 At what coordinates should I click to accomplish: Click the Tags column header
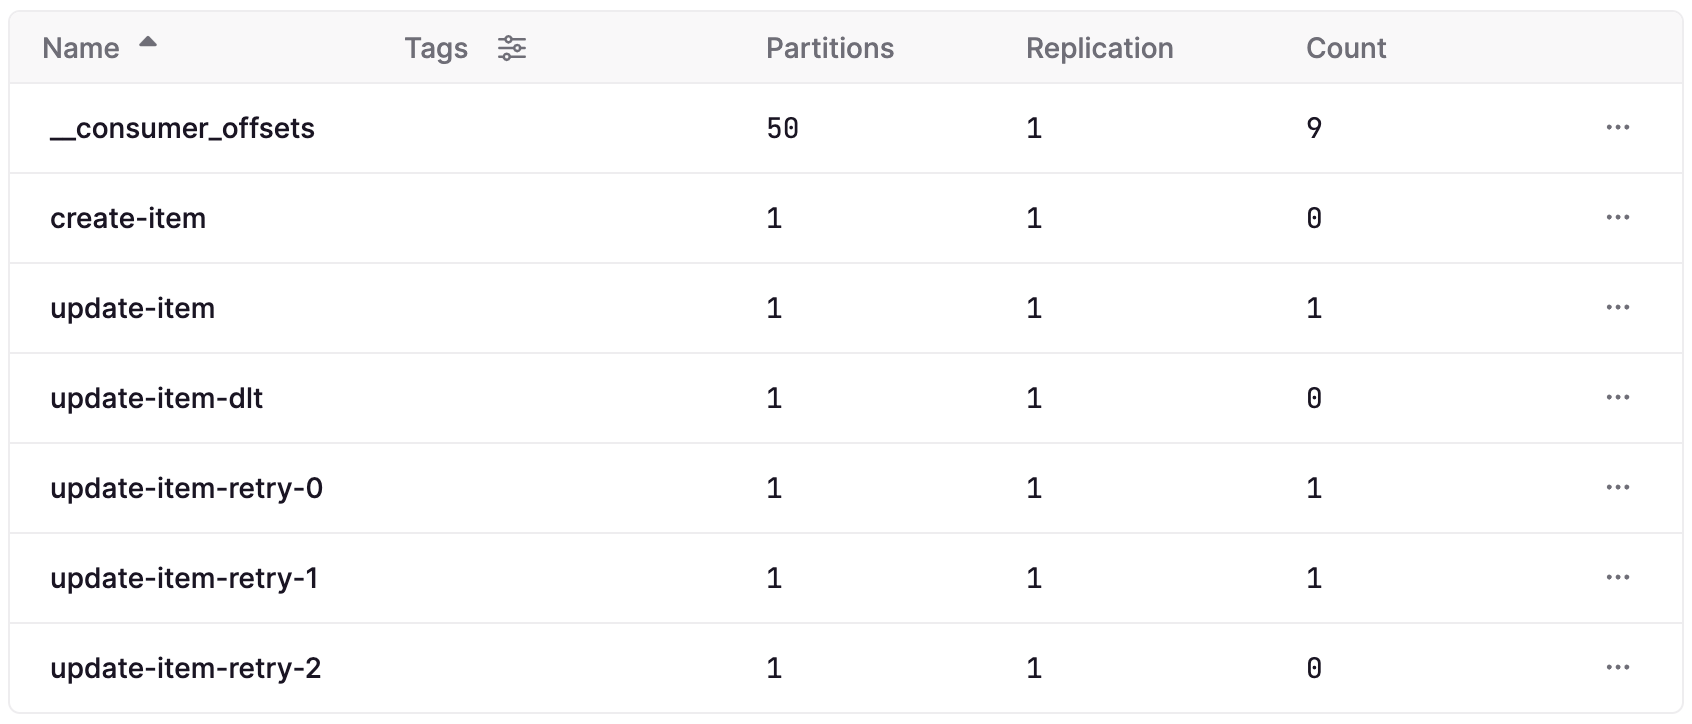pyautogui.click(x=436, y=48)
